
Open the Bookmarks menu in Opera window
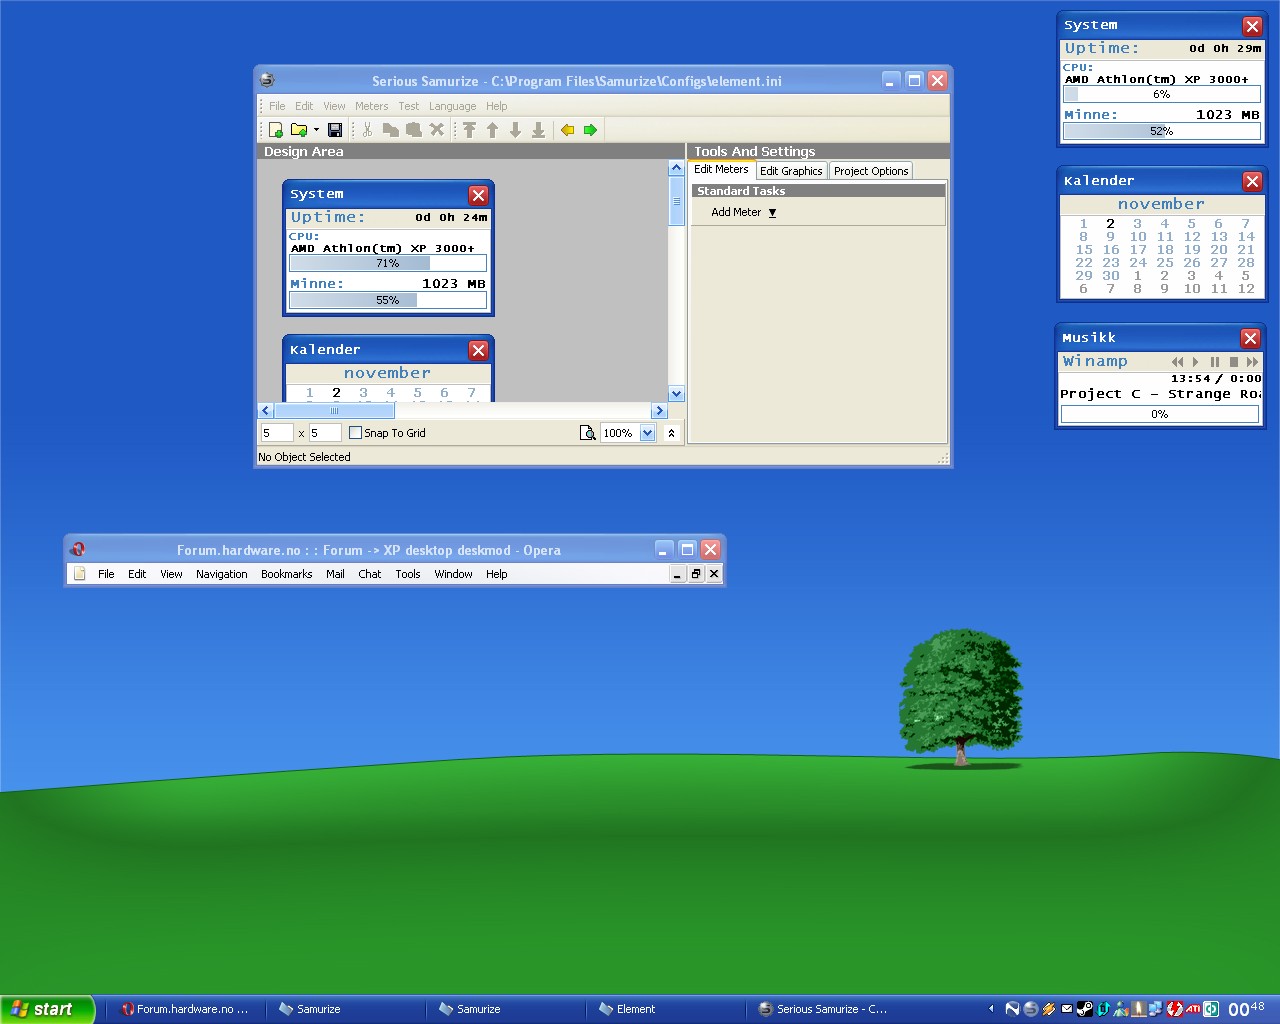(286, 574)
